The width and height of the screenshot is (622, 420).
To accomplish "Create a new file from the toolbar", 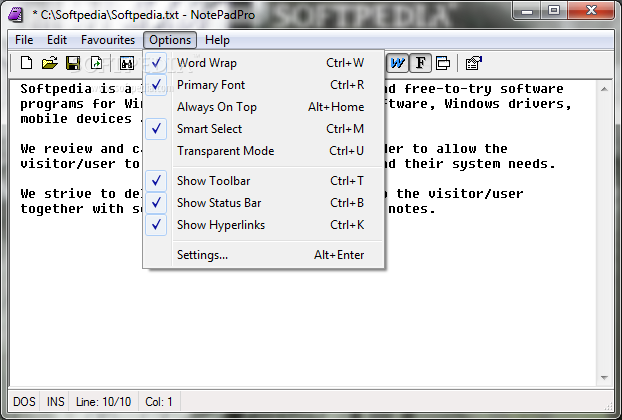I will pos(26,63).
